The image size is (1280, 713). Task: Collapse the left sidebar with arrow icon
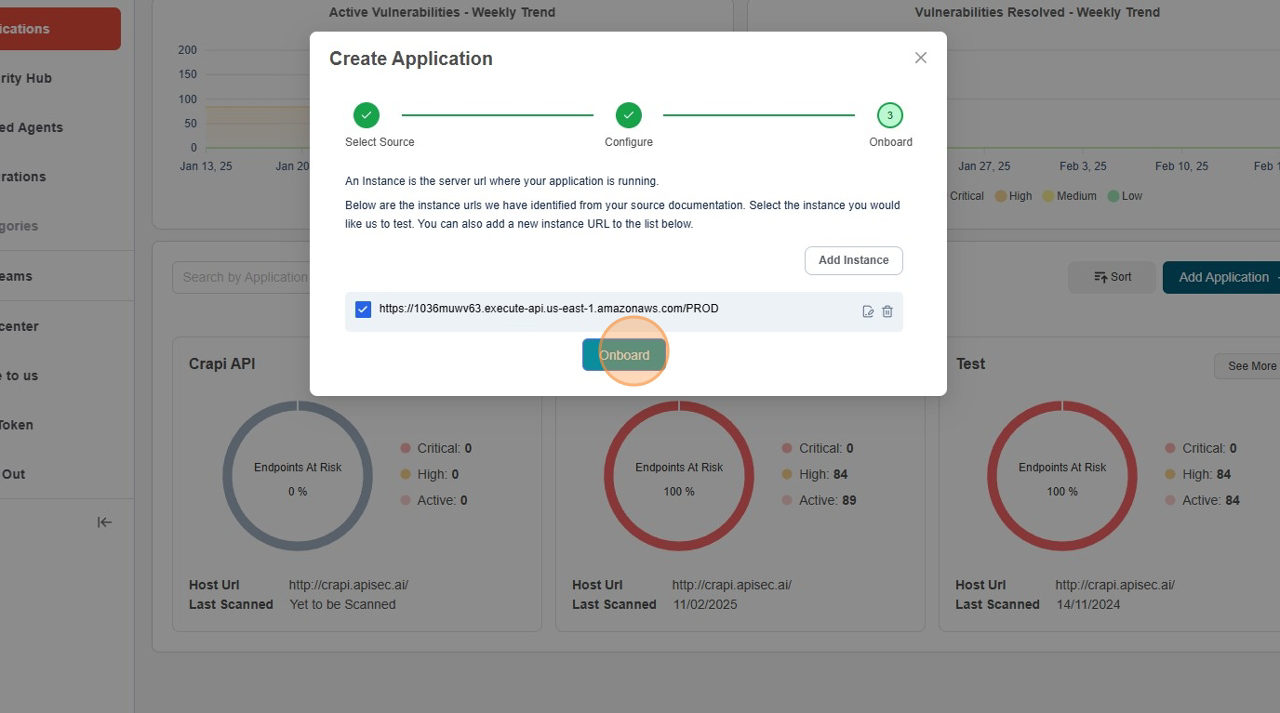click(x=104, y=522)
